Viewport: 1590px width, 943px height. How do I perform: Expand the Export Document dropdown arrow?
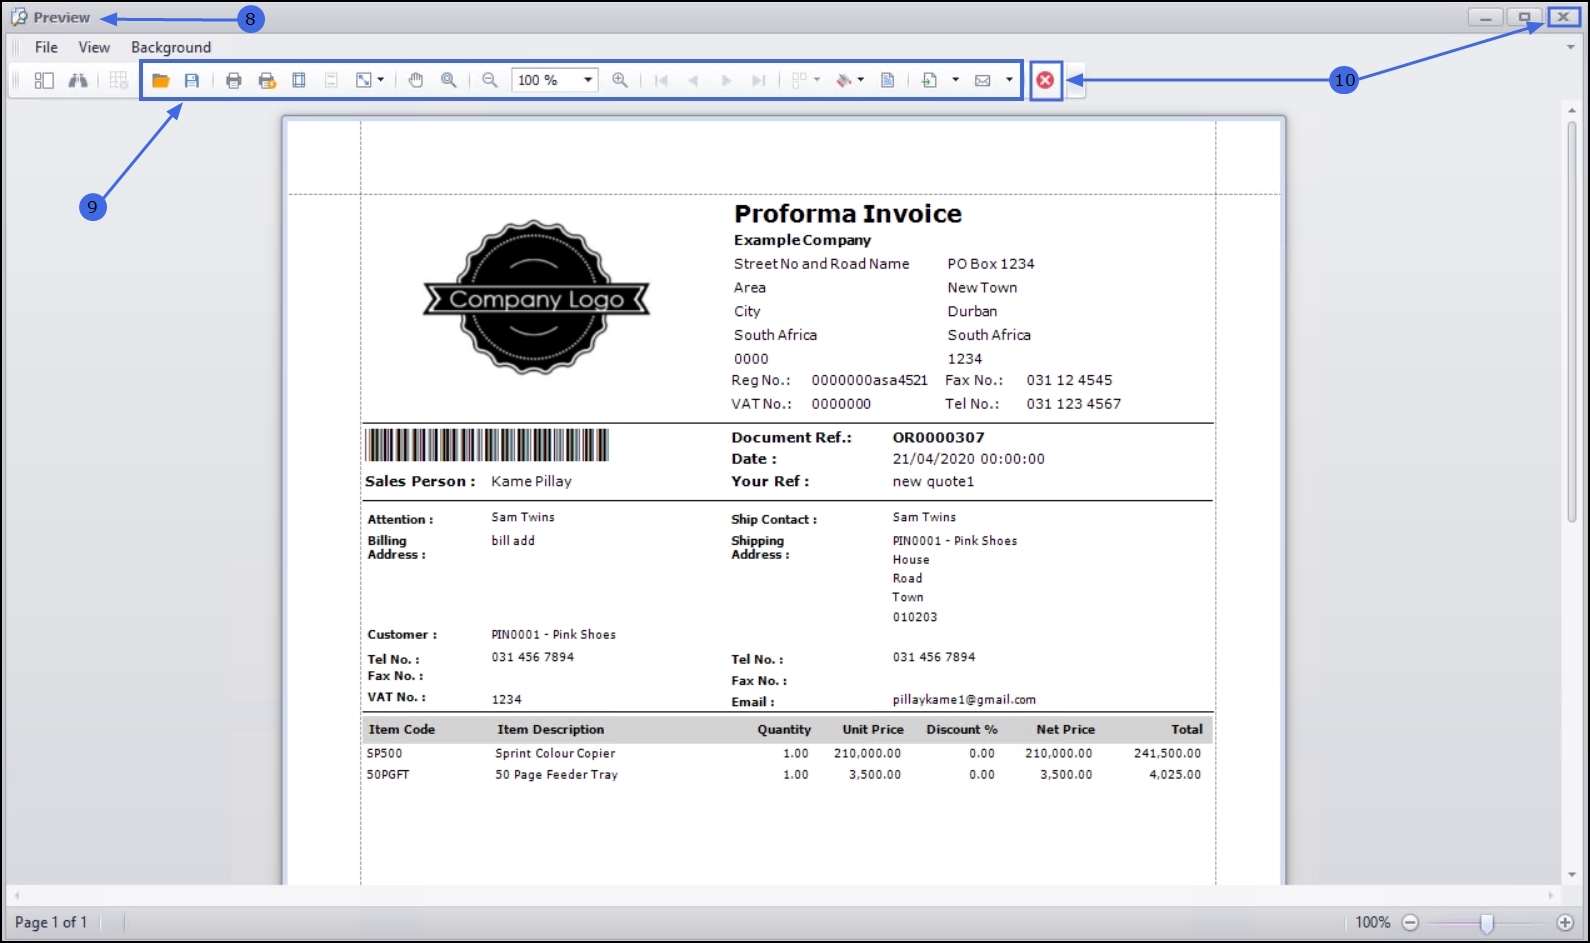[x=955, y=80]
